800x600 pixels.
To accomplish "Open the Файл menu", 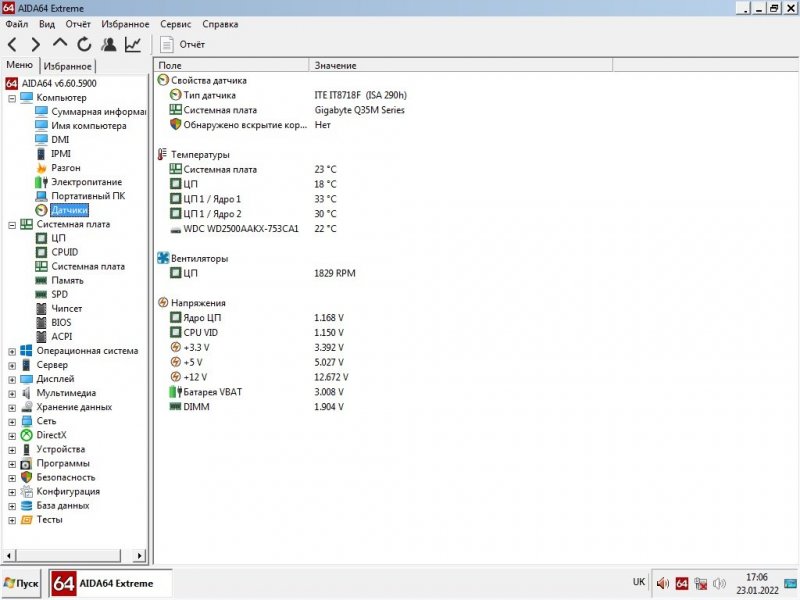I will point(17,24).
